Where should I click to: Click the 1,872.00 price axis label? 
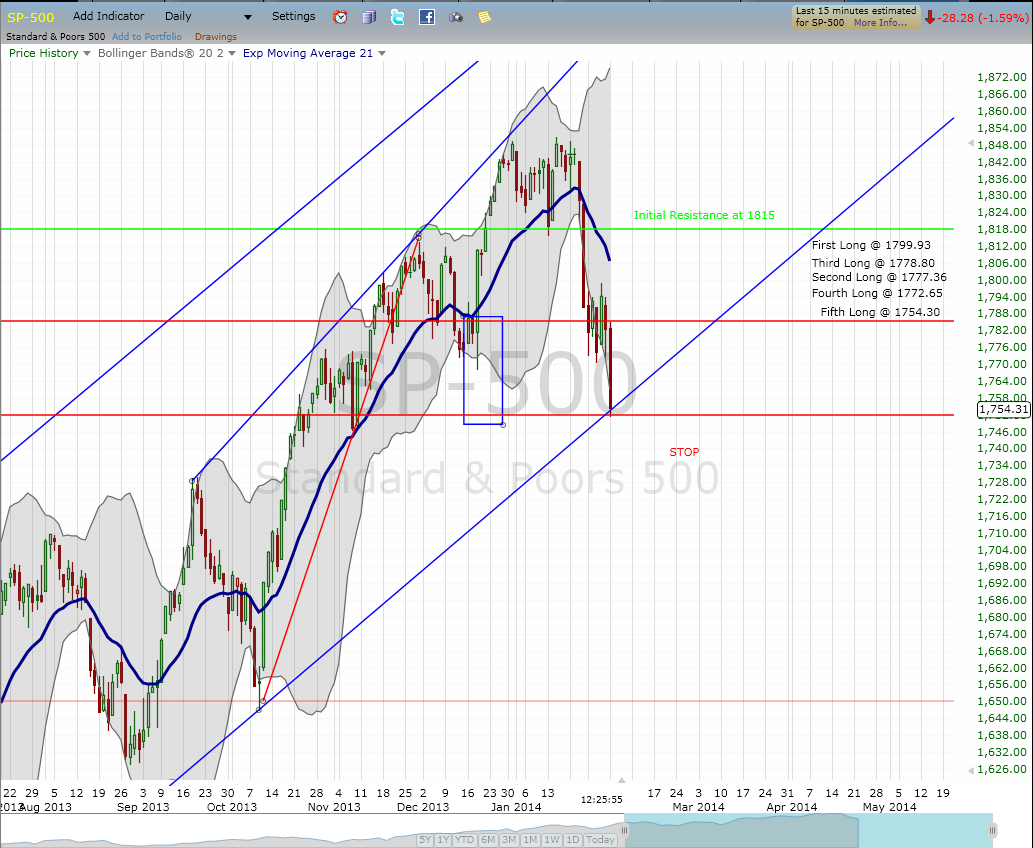coord(1001,78)
